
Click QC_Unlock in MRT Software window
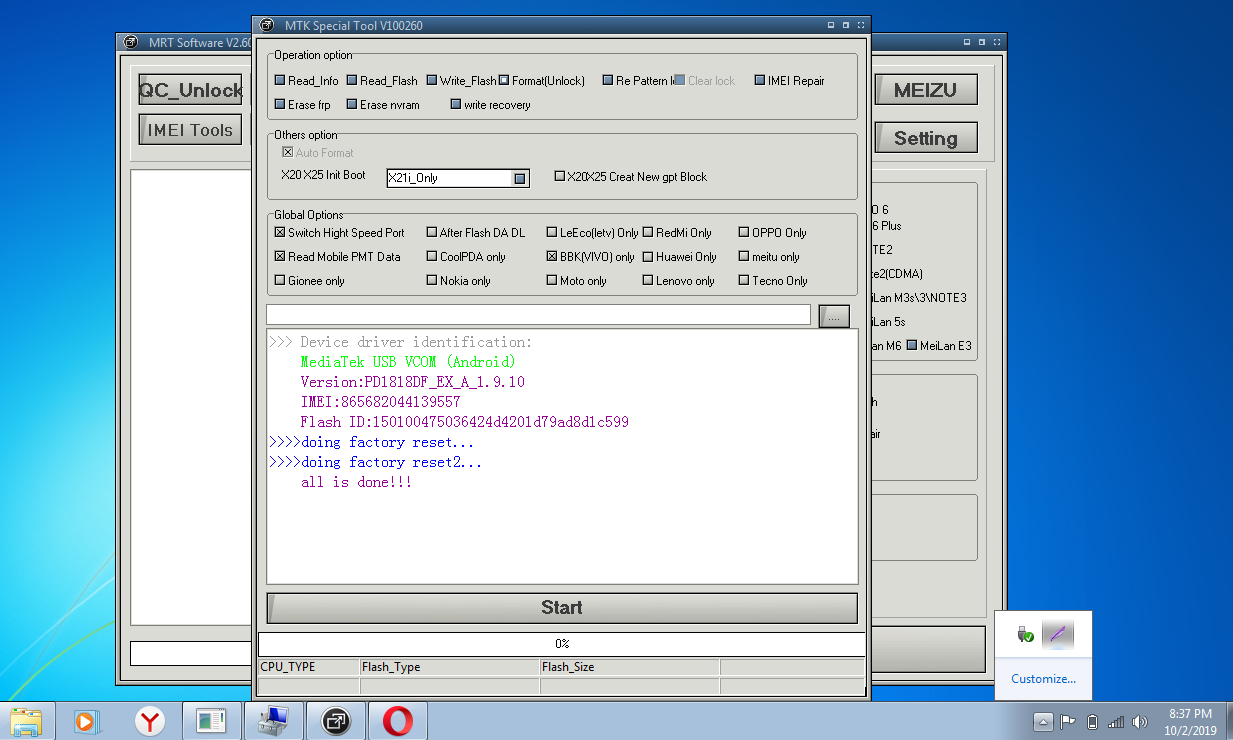pos(190,90)
